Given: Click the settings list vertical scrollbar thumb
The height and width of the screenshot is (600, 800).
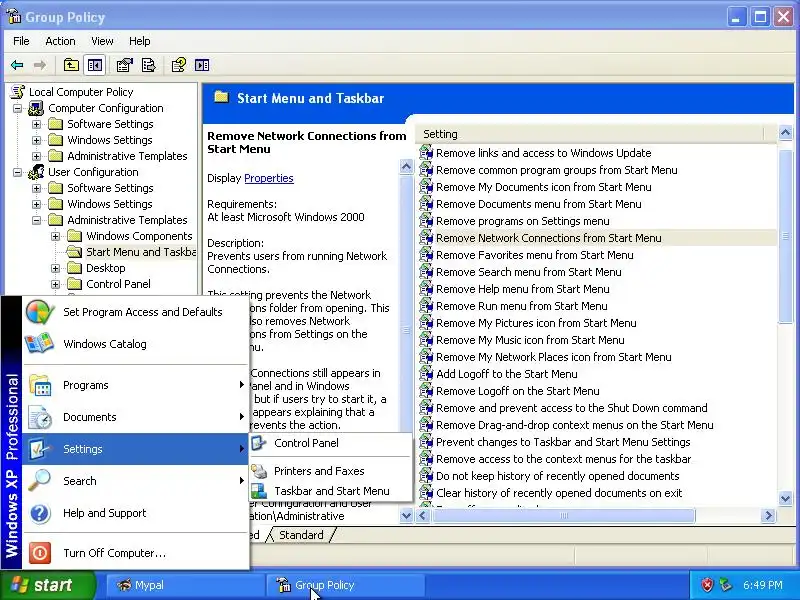Looking at the screenshot, I should point(785,235).
